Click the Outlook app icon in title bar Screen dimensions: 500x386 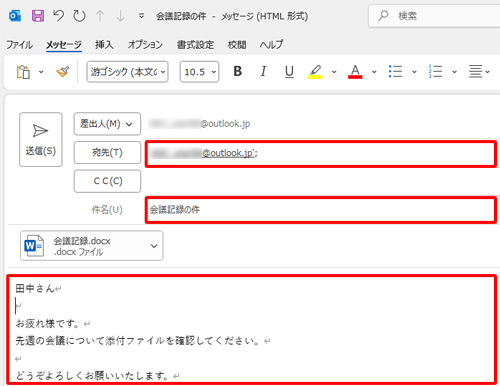point(15,16)
